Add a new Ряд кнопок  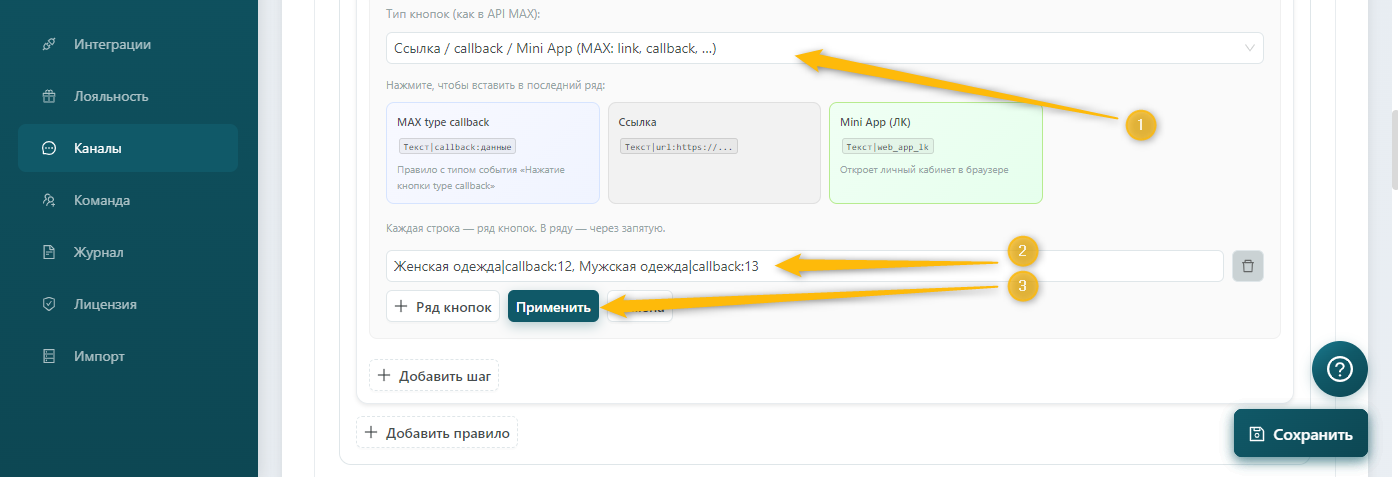443,307
